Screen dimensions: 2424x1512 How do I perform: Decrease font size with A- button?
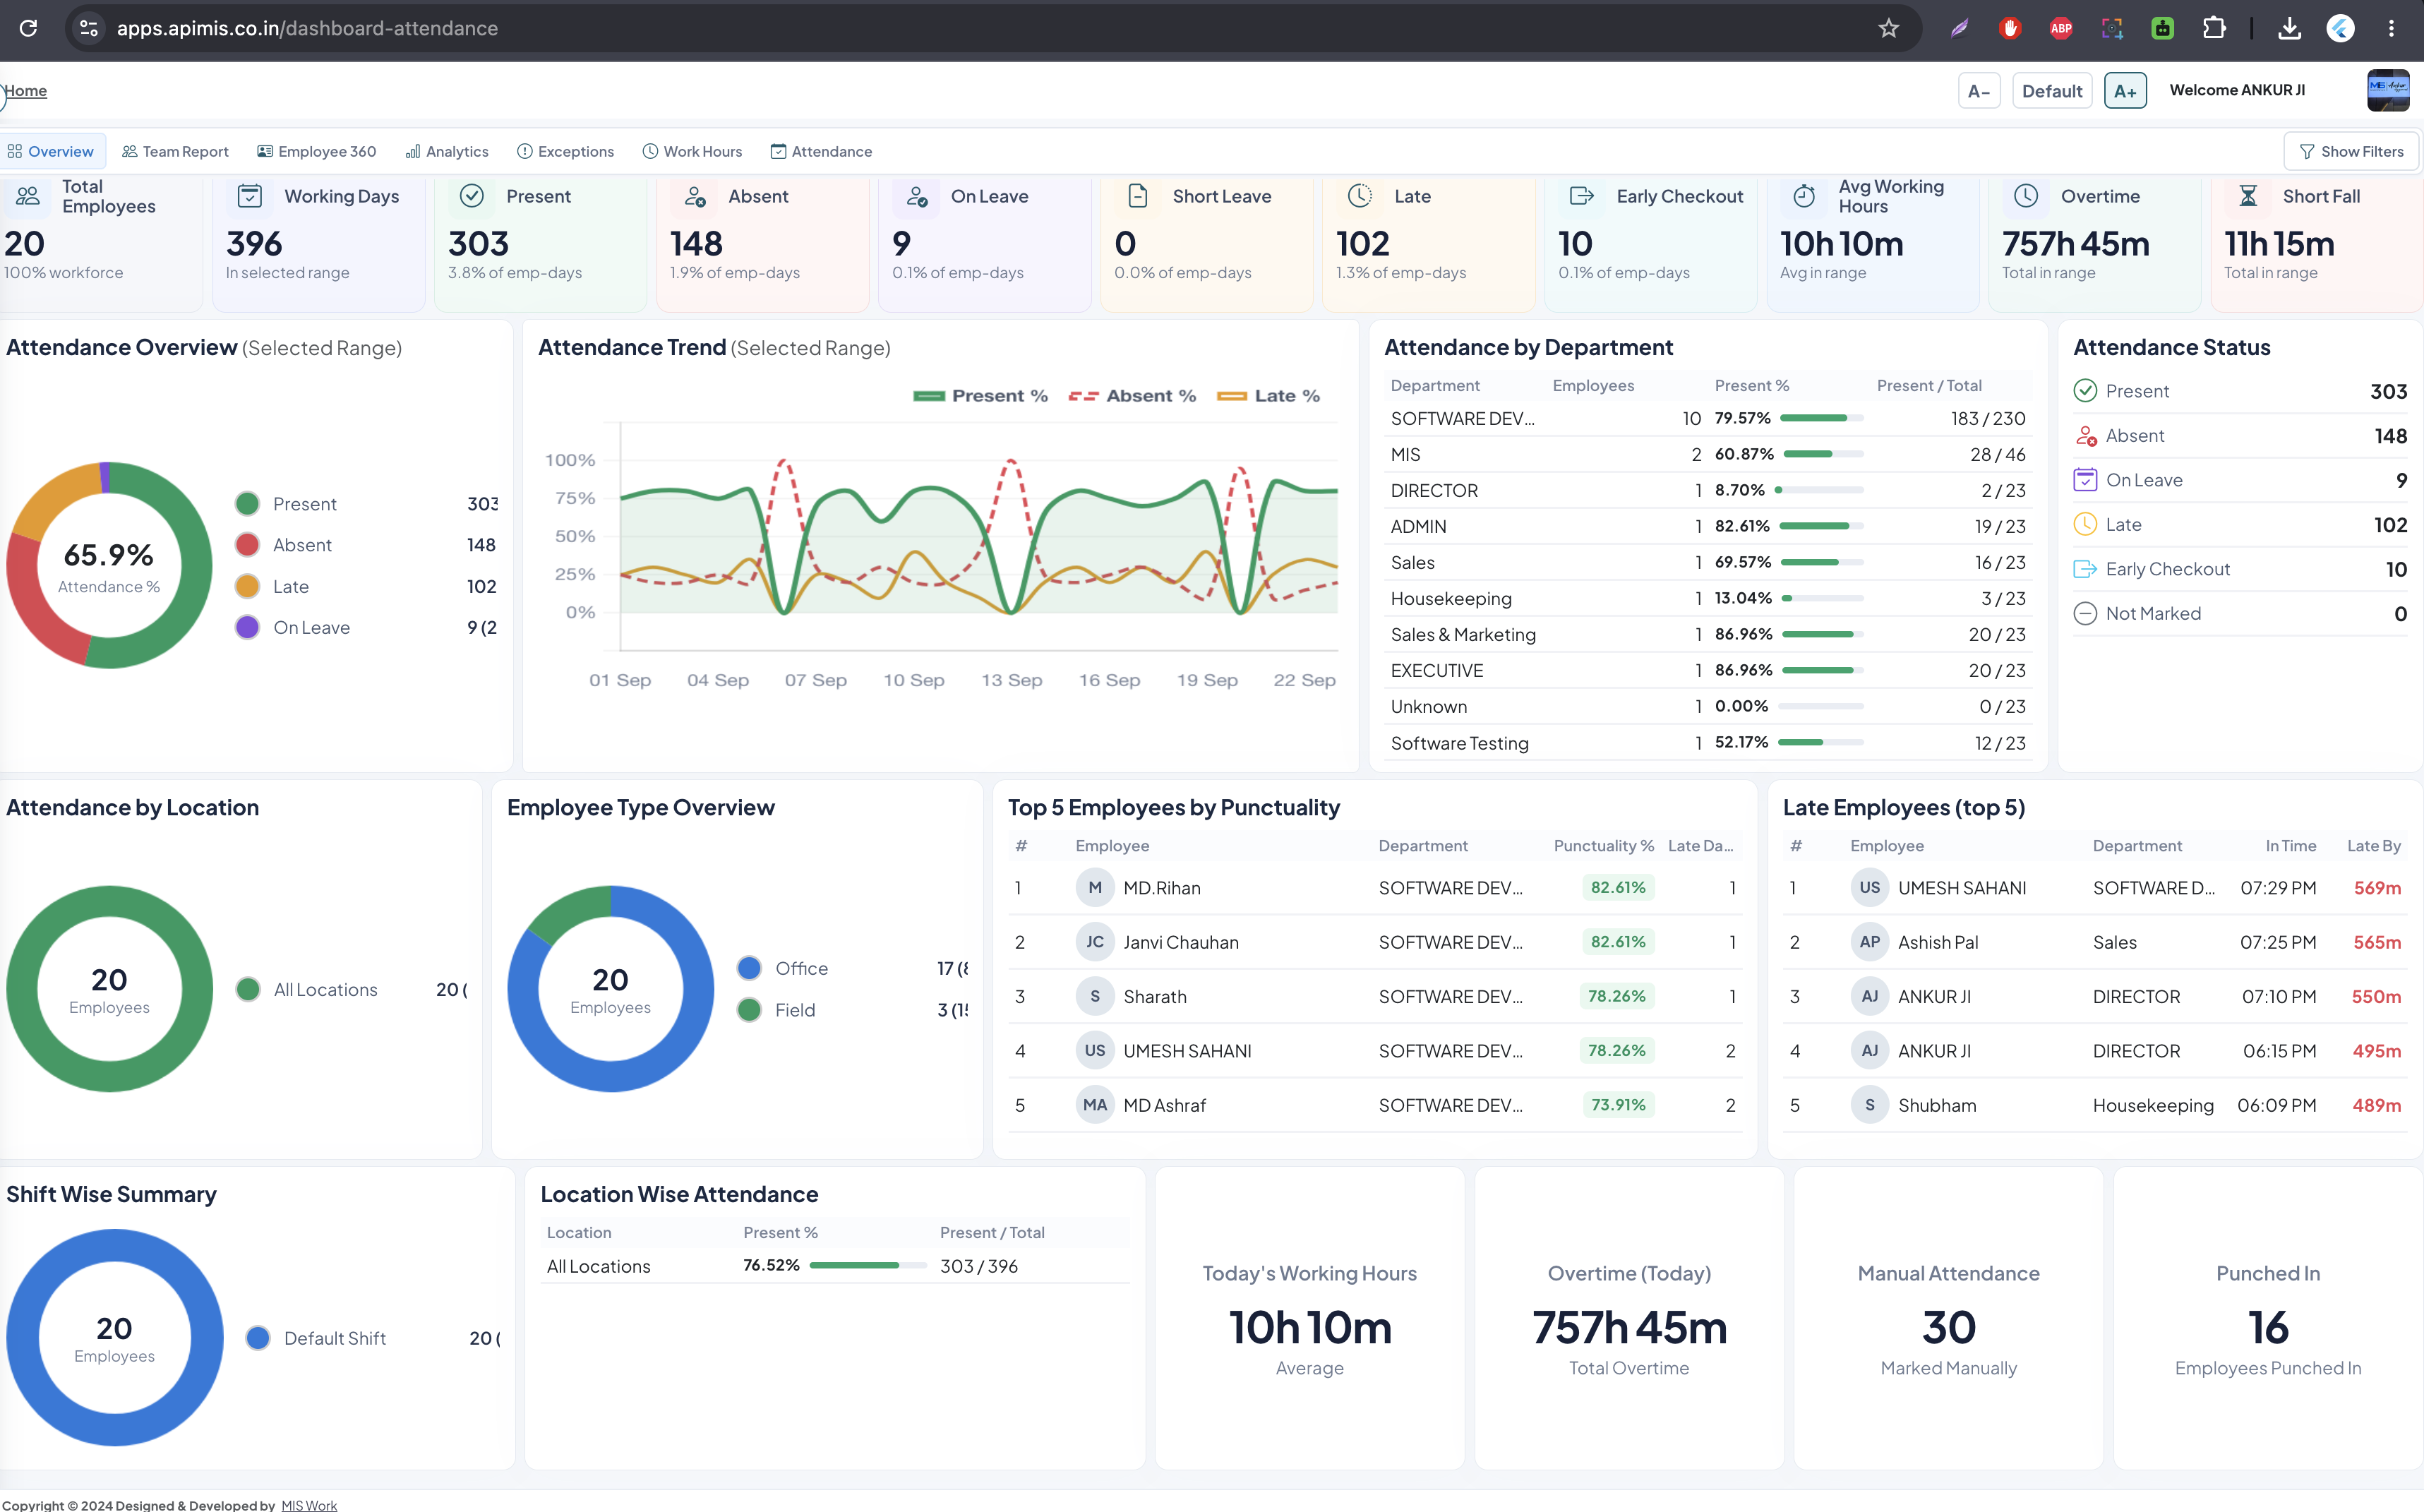1979,91
